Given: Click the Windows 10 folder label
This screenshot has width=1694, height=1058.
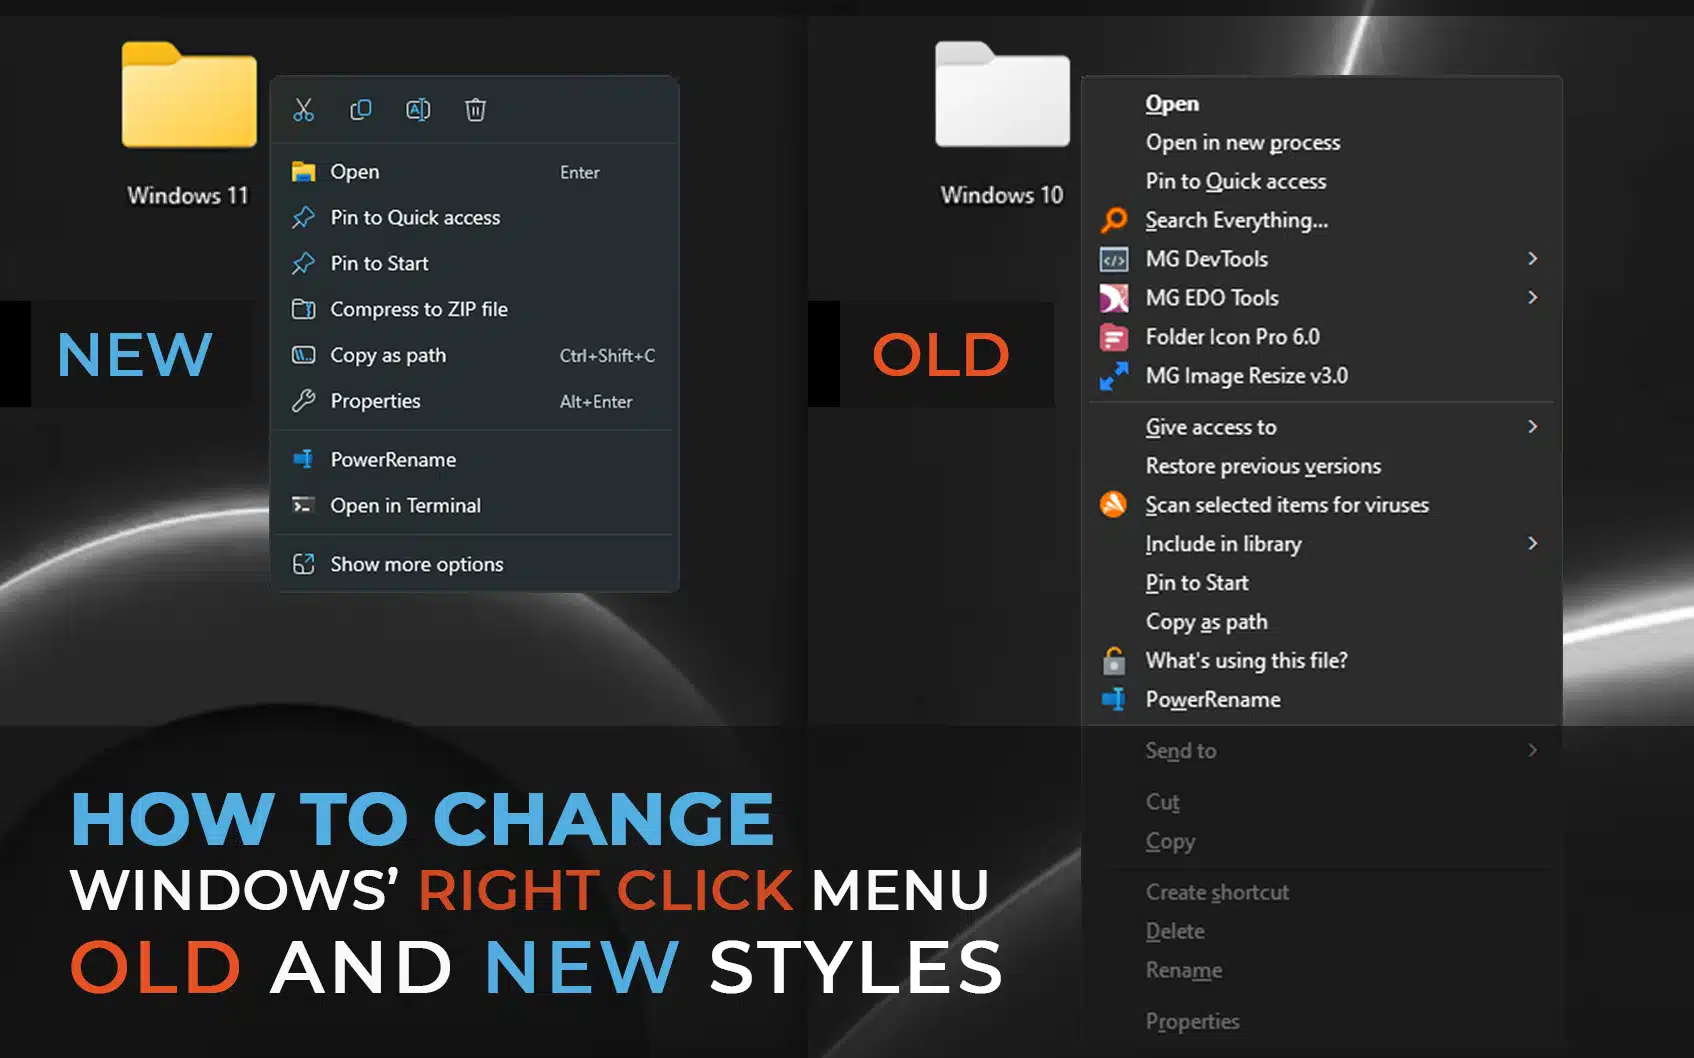Looking at the screenshot, I should [x=1002, y=194].
